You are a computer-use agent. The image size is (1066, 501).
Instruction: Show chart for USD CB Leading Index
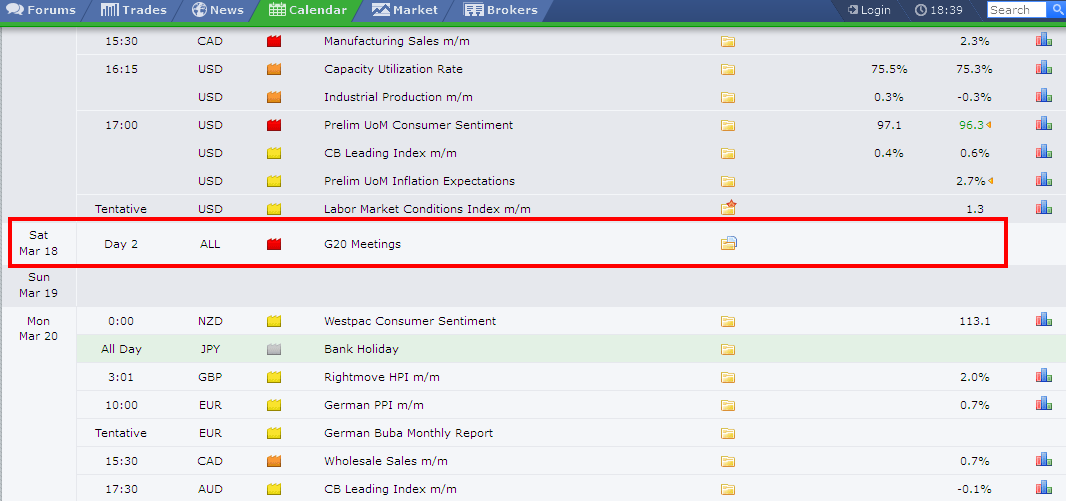[x=1044, y=152]
